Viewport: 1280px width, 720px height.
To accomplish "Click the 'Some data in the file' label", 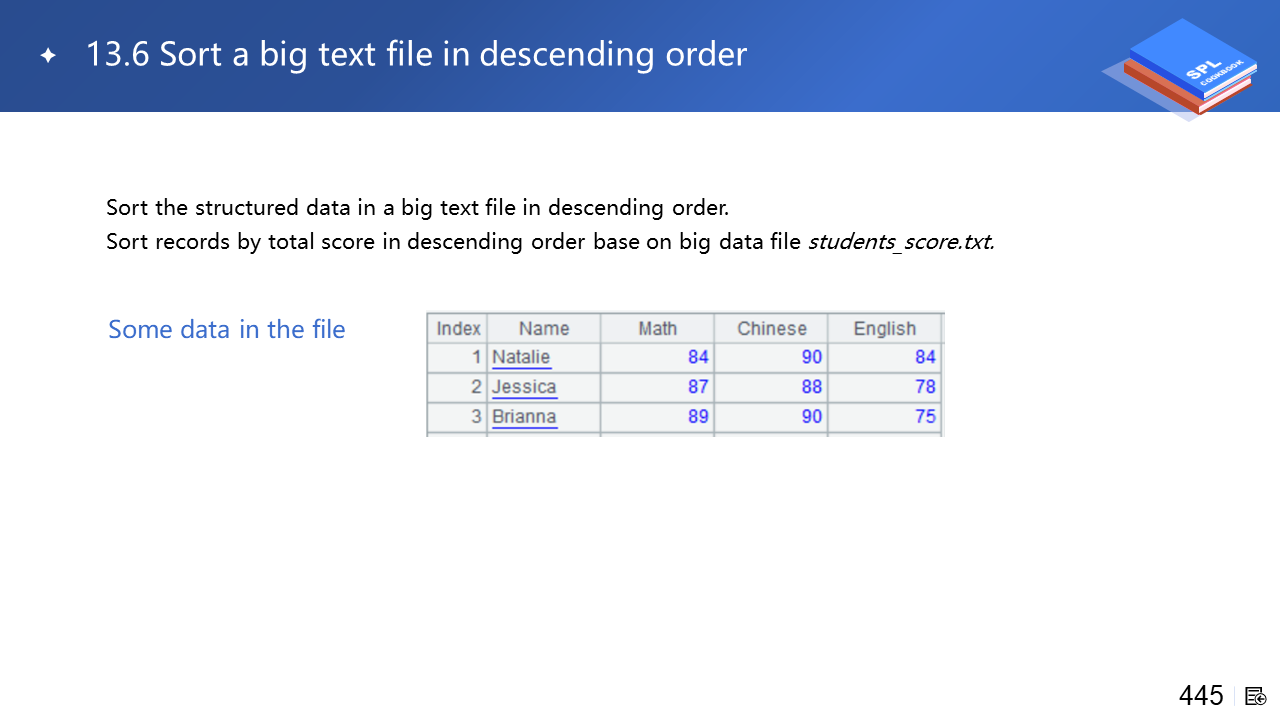I will 227,330.
